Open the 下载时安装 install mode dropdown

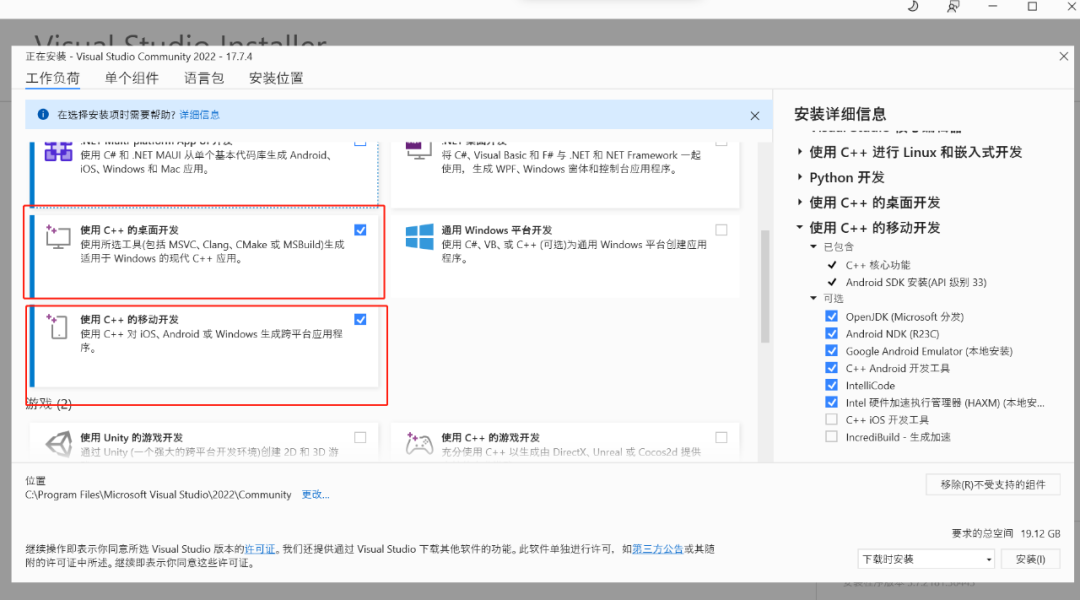point(926,559)
